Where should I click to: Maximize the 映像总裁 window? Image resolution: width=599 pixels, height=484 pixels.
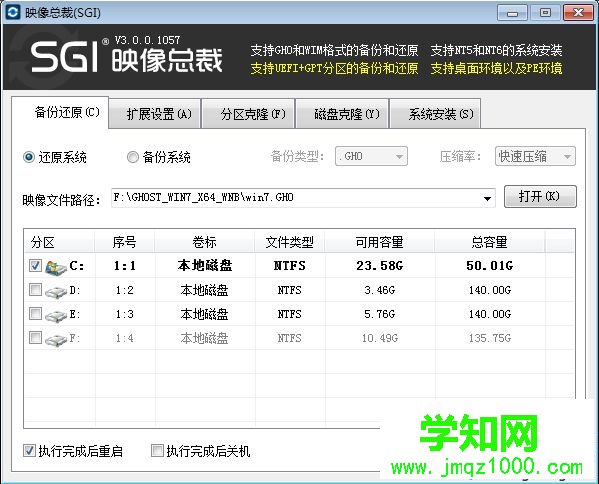coord(545,13)
